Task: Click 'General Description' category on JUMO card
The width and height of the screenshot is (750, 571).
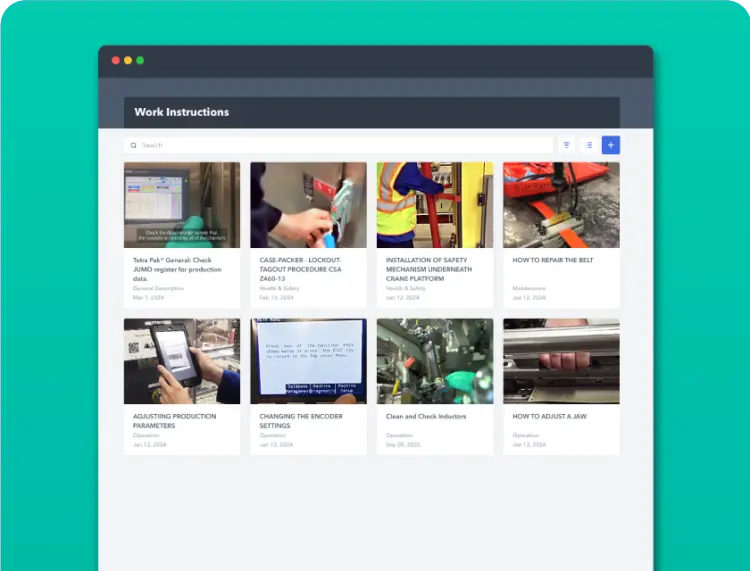Action: click(x=158, y=288)
